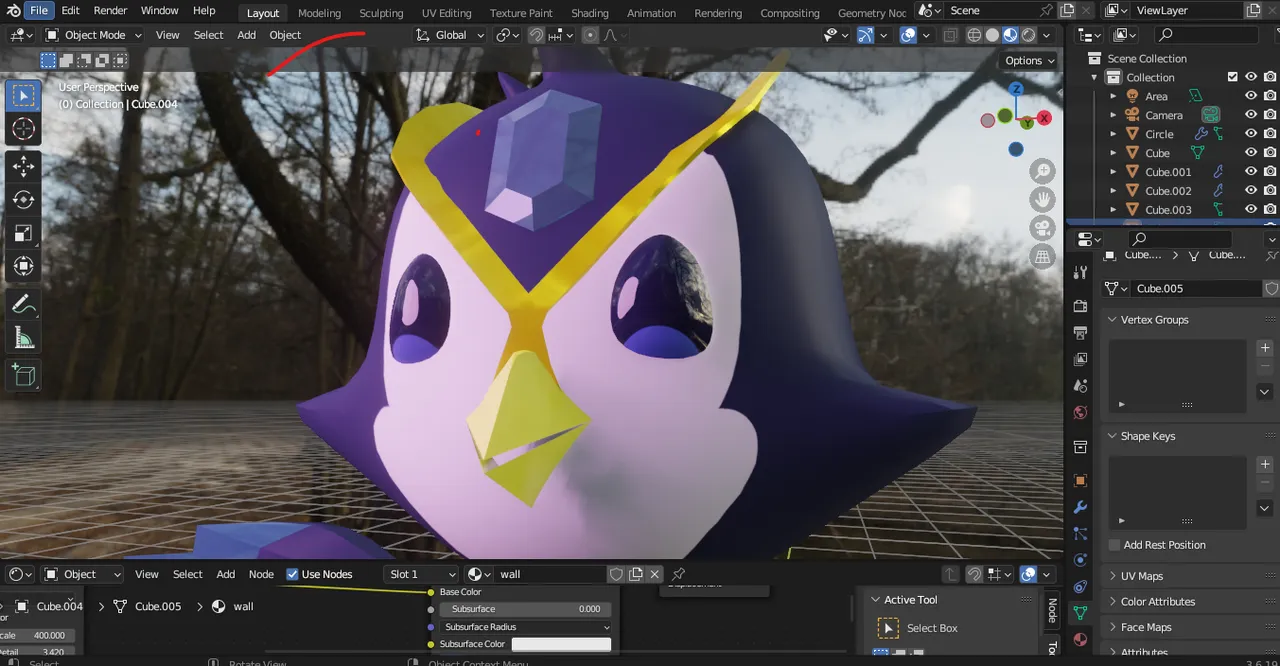Click the pan view hand icon
Viewport: 1280px width, 666px height.
coord(1043,199)
